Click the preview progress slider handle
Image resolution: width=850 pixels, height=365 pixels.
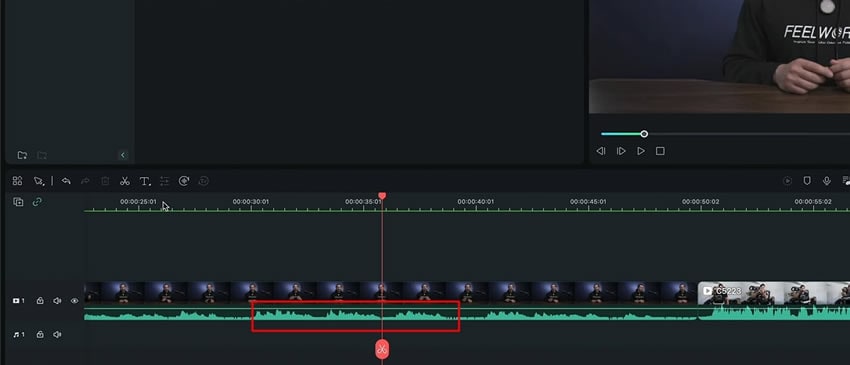[644, 133]
